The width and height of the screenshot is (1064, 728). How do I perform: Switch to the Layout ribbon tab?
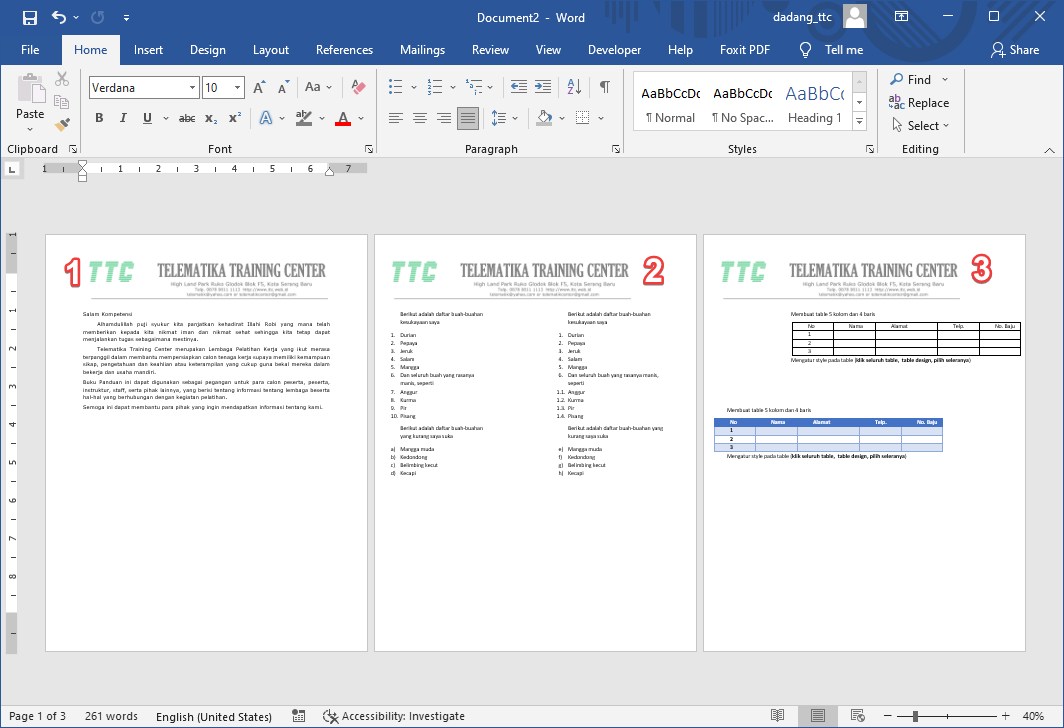click(x=270, y=50)
